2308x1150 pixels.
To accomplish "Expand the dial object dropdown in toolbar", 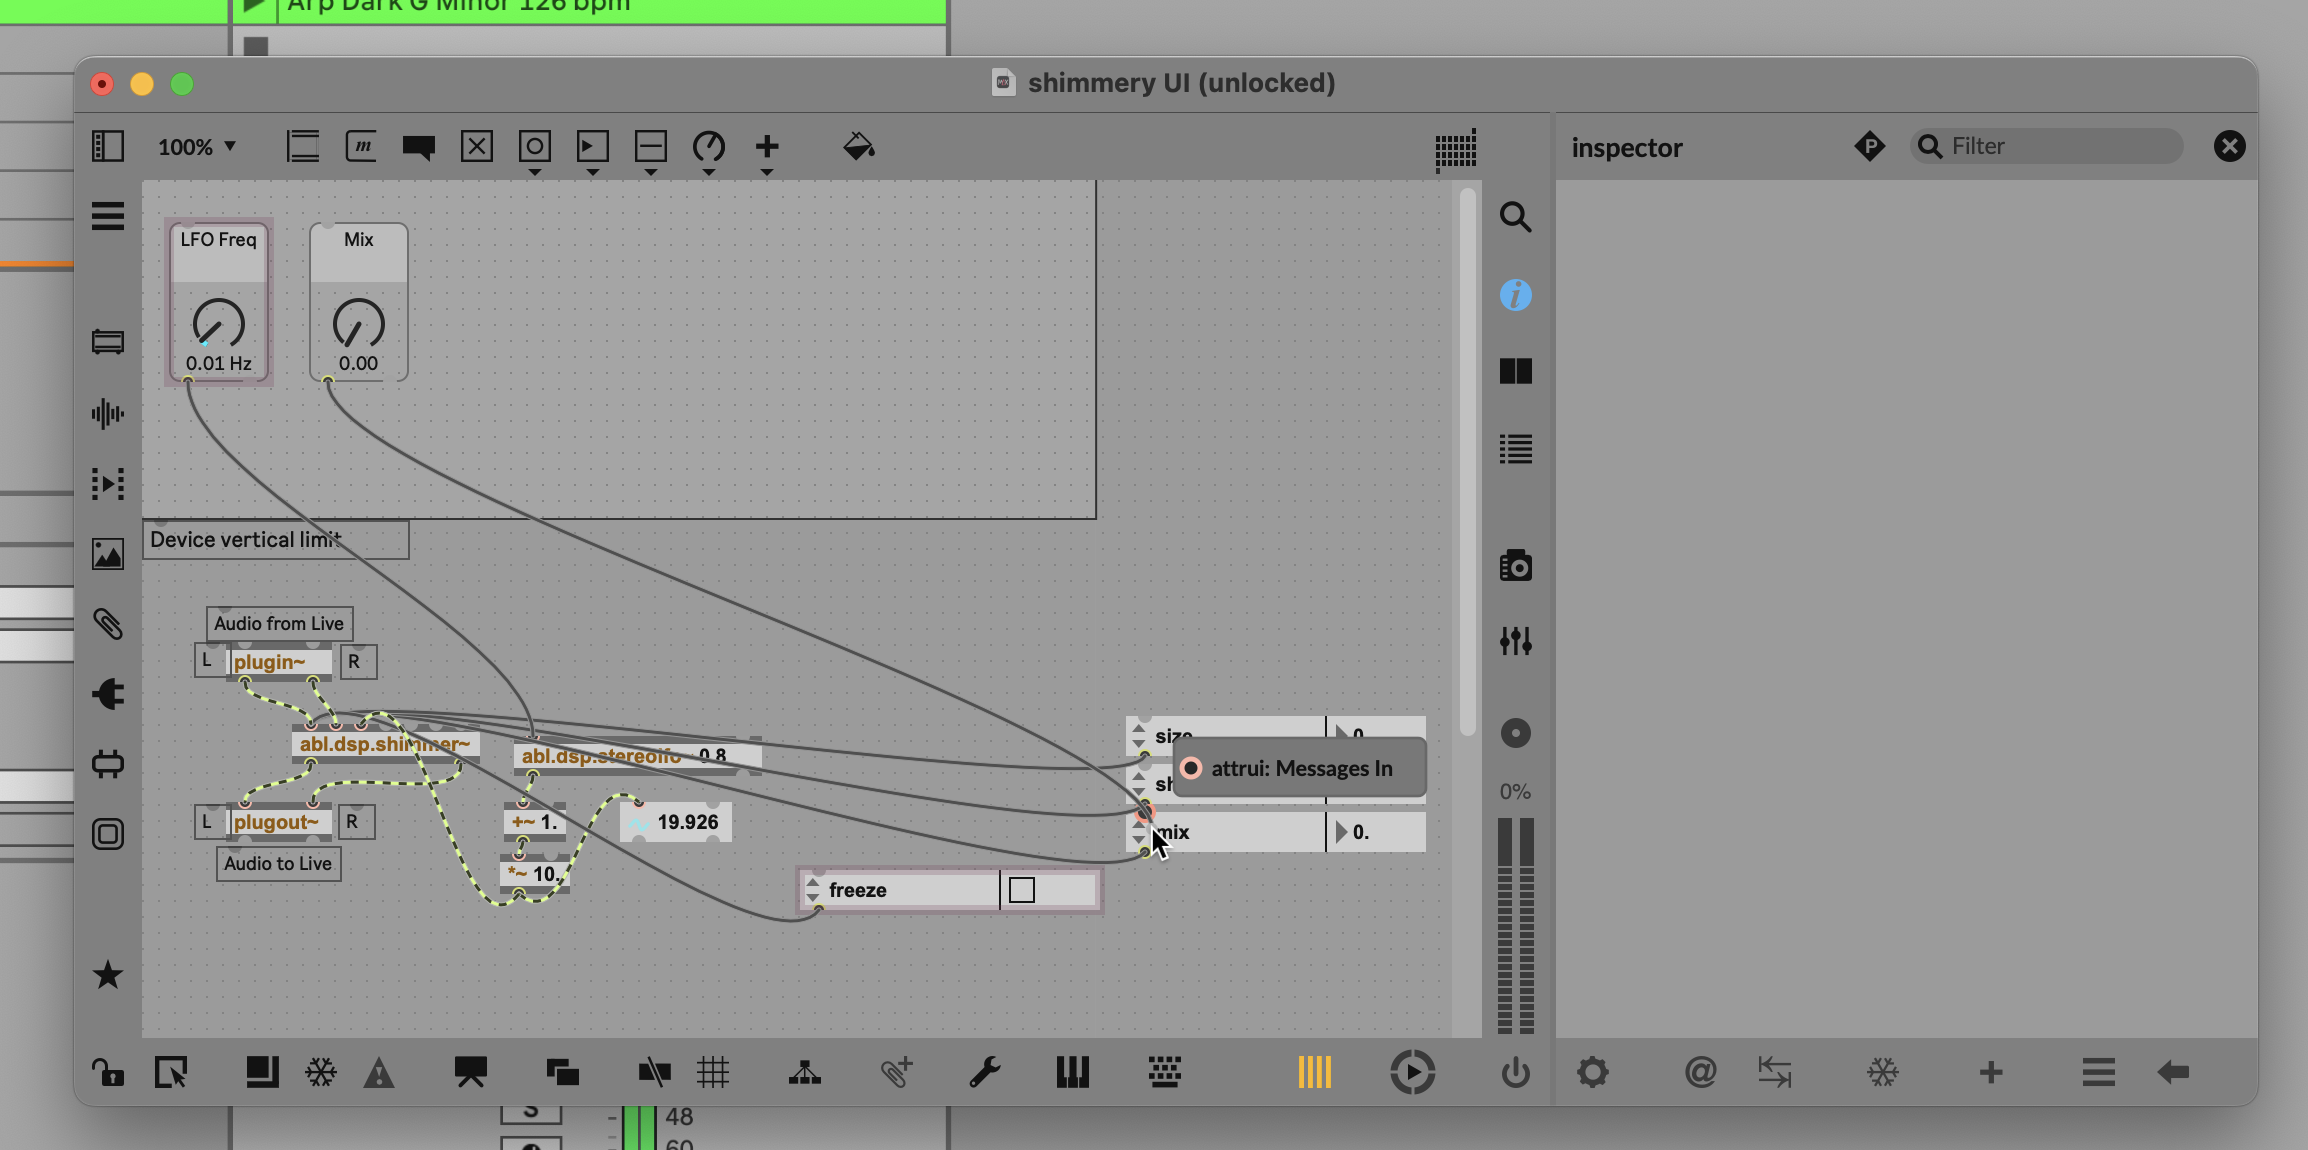I will pyautogui.click(x=709, y=172).
